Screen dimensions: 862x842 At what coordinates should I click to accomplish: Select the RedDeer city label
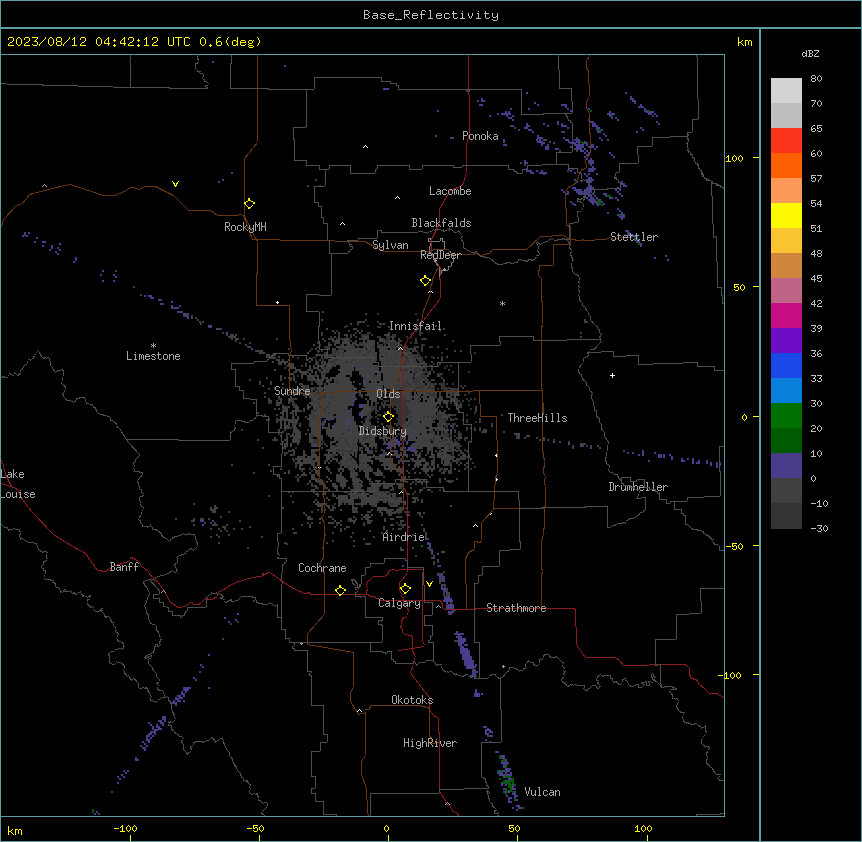point(440,255)
